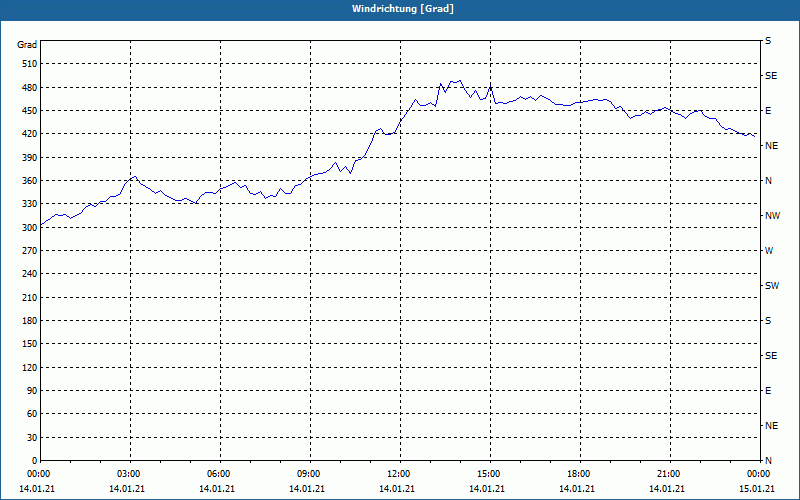
Task: Click the 180 left axis label
Action: coord(30,321)
